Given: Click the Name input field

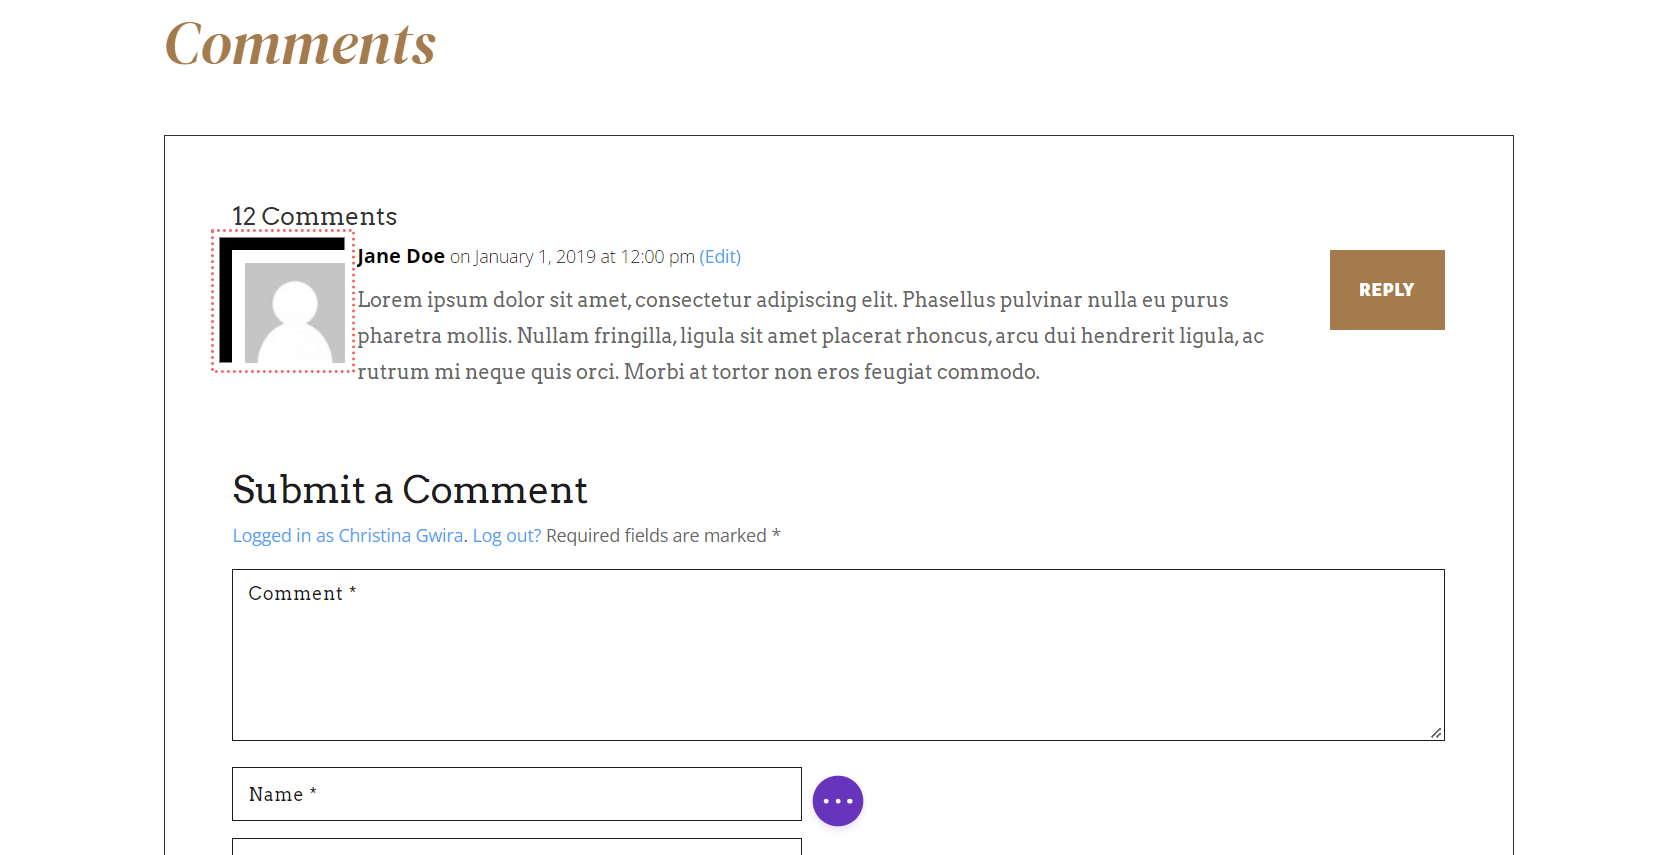Looking at the screenshot, I should point(516,794).
